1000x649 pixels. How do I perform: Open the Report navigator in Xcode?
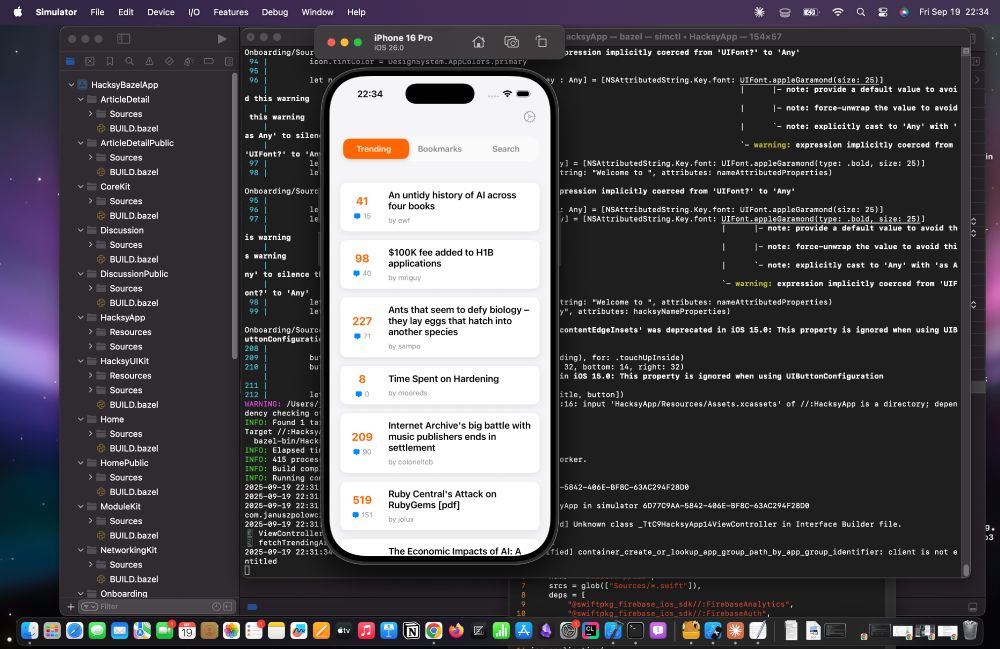[x=228, y=61]
